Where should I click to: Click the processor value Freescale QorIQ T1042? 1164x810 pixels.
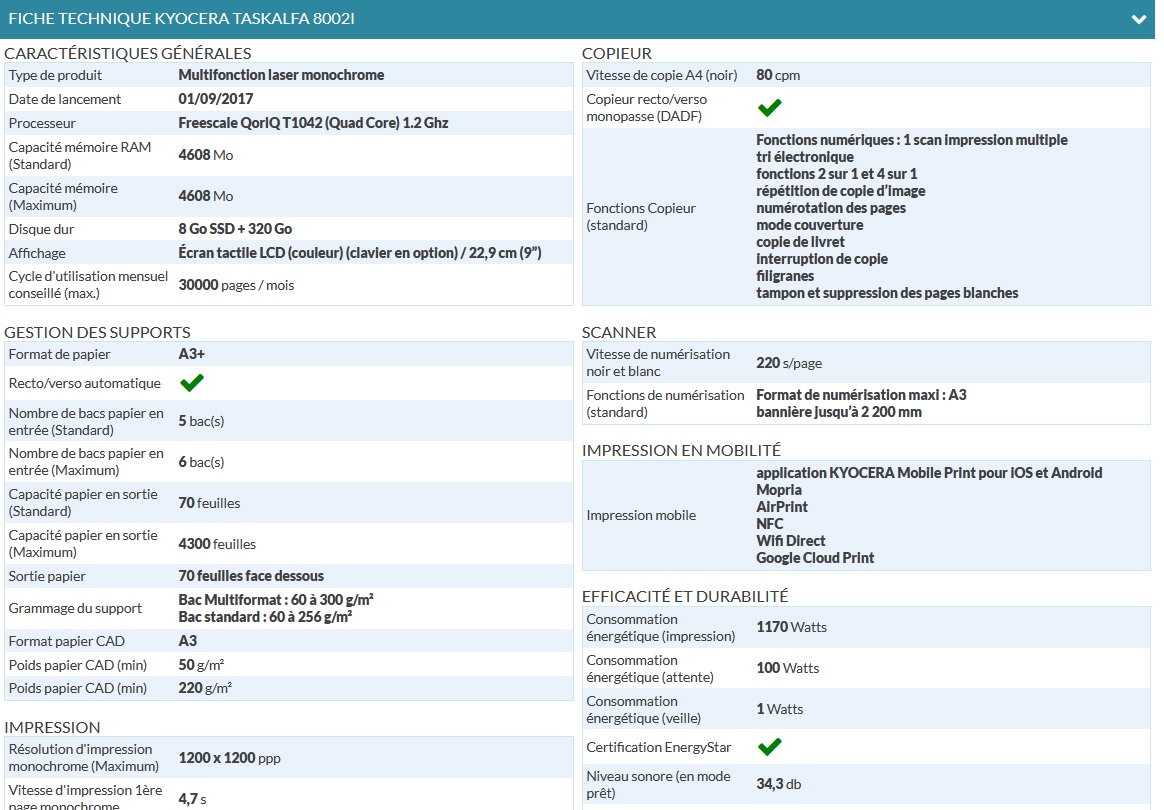click(313, 123)
